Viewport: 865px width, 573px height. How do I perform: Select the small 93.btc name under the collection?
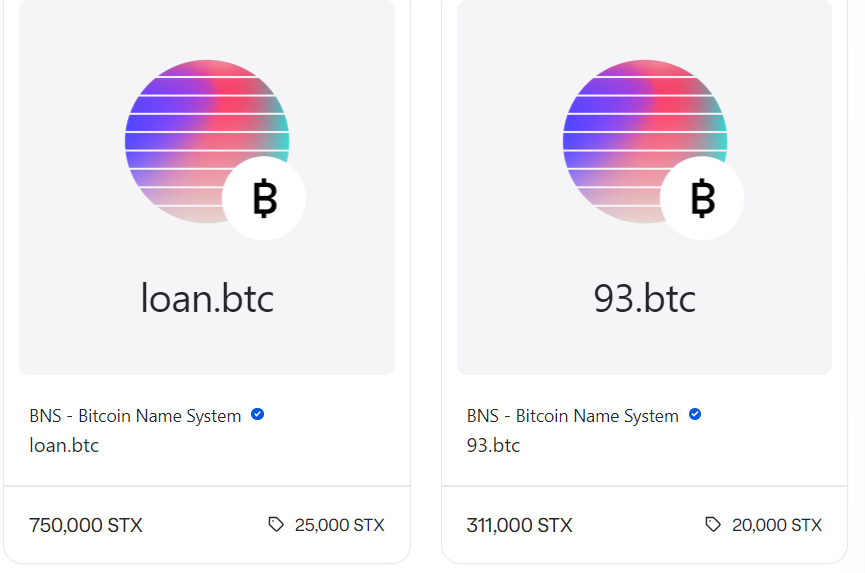point(493,445)
